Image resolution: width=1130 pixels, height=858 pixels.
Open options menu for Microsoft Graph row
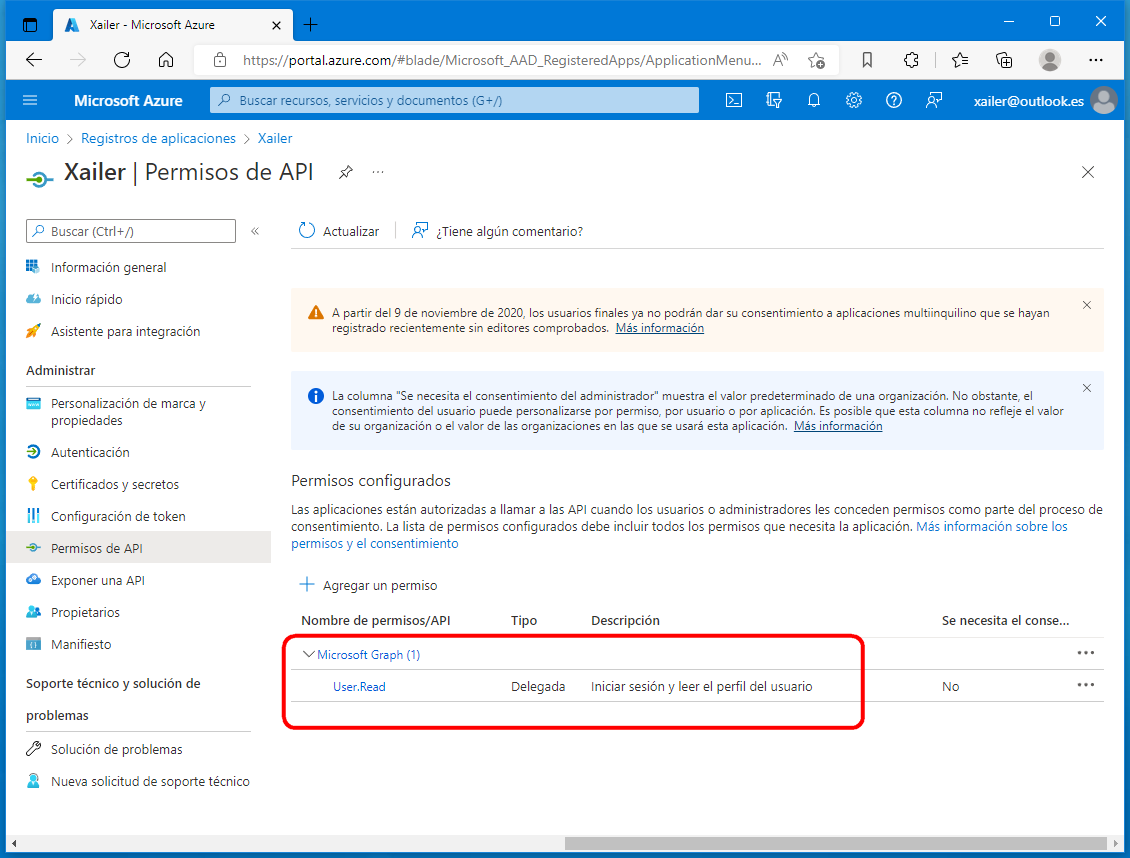pyautogui.click(x=1085, y=653)
